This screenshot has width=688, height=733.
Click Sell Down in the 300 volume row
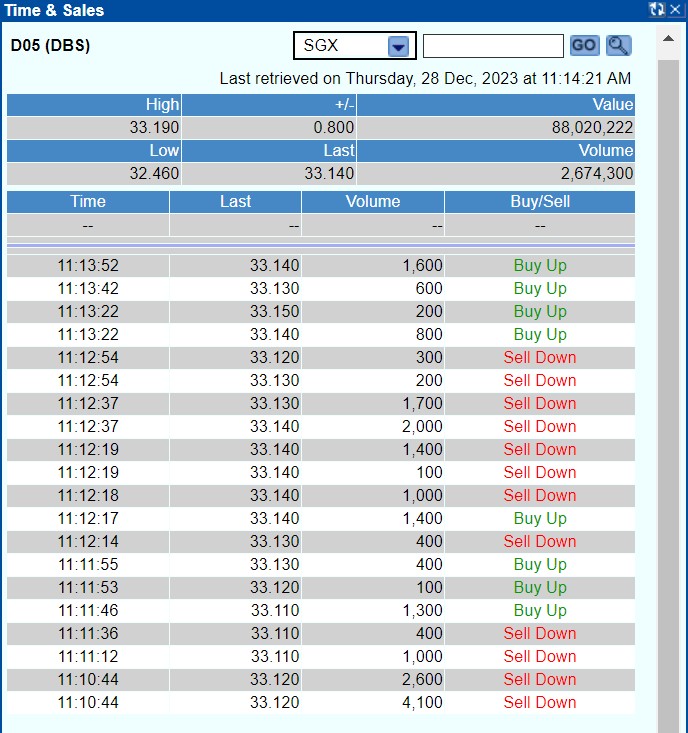point(540,357)
